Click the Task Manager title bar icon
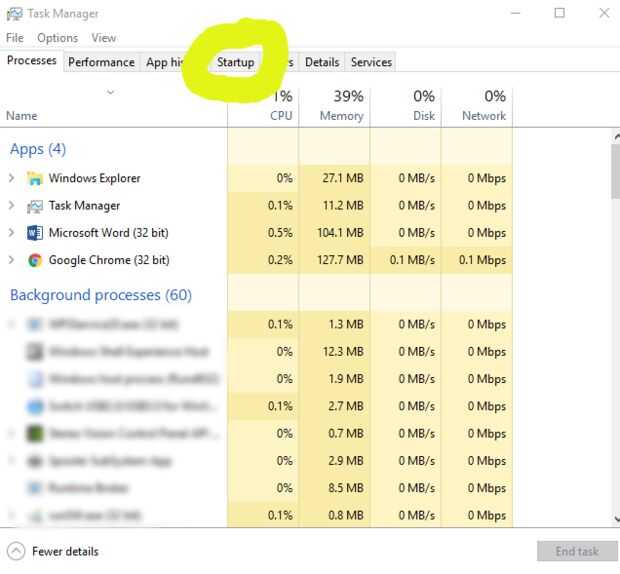 tap(15, 14)
